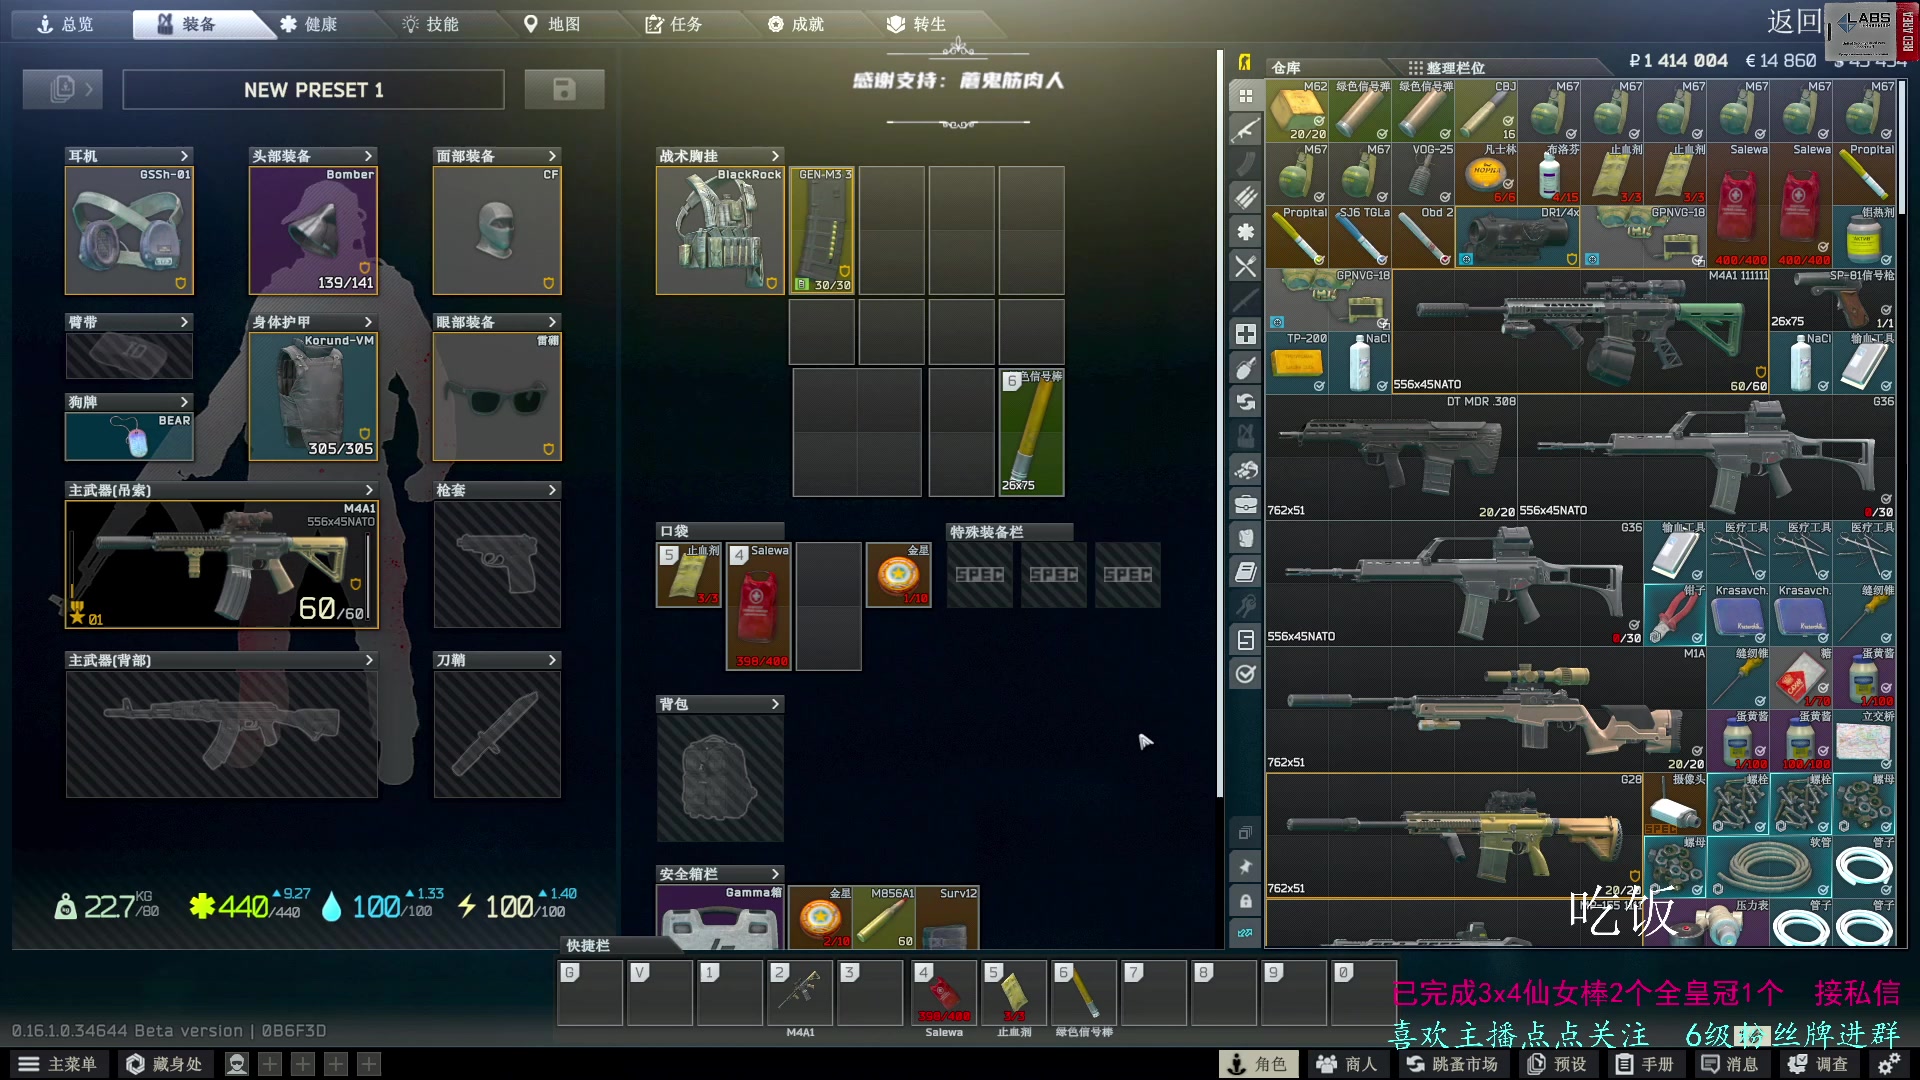The width and height of the screenshot is (1920, 1080).
Task: Select the M4A1 rifle on sling slot
Action: [222, 564]
